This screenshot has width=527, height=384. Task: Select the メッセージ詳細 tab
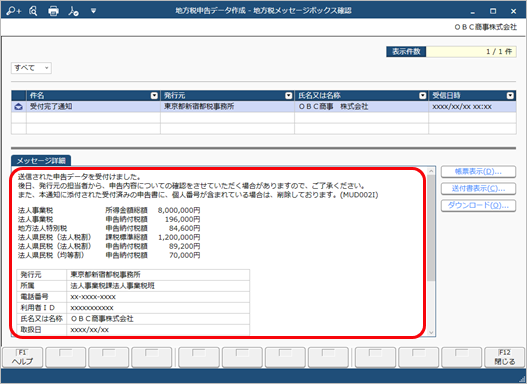point(41,161)
